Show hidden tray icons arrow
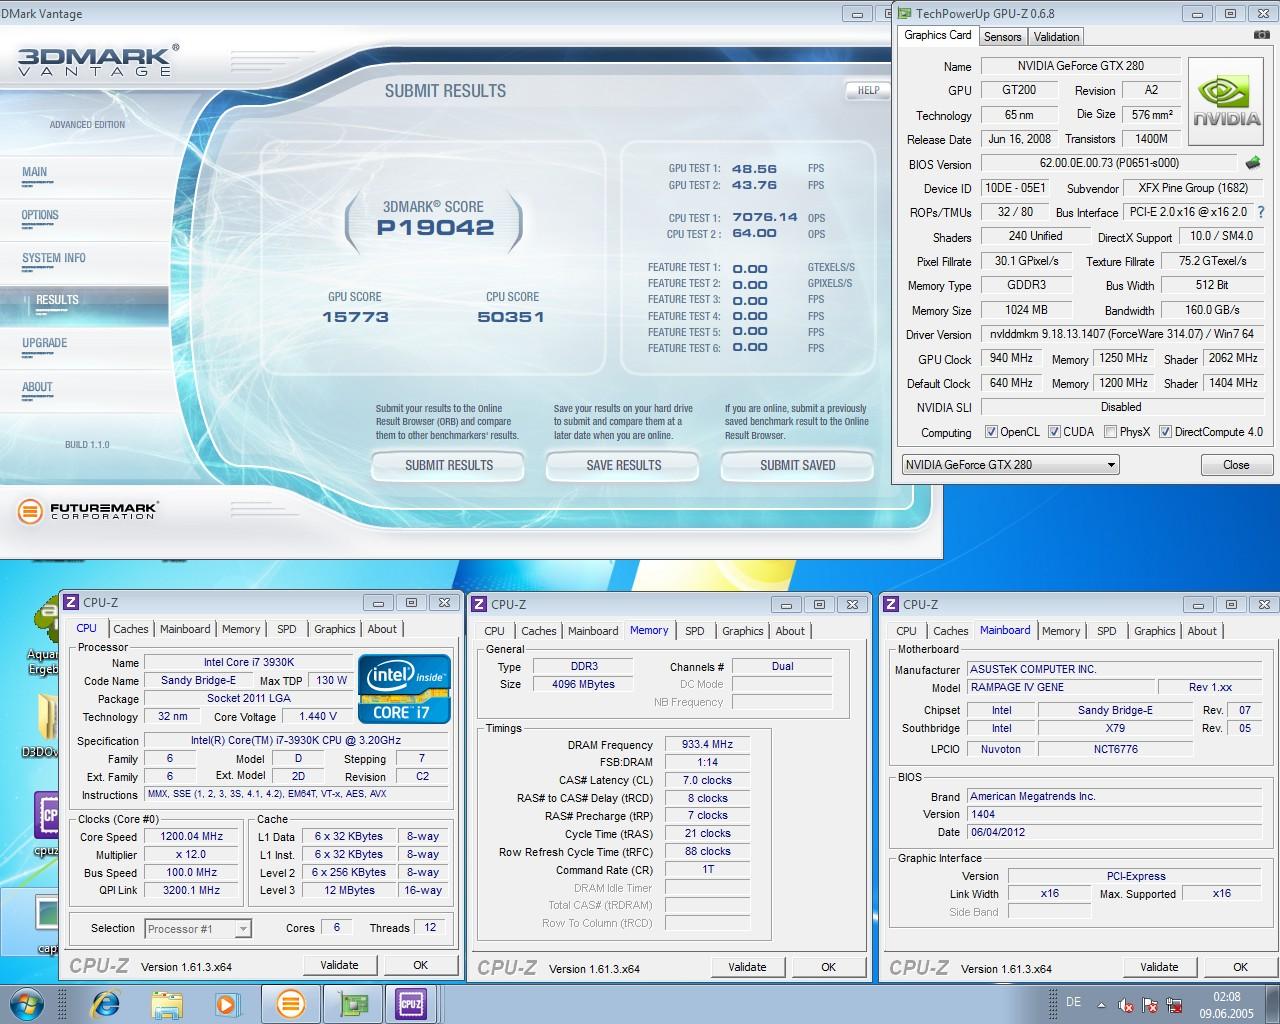1280x1024 pixels. [1102, 1005]
